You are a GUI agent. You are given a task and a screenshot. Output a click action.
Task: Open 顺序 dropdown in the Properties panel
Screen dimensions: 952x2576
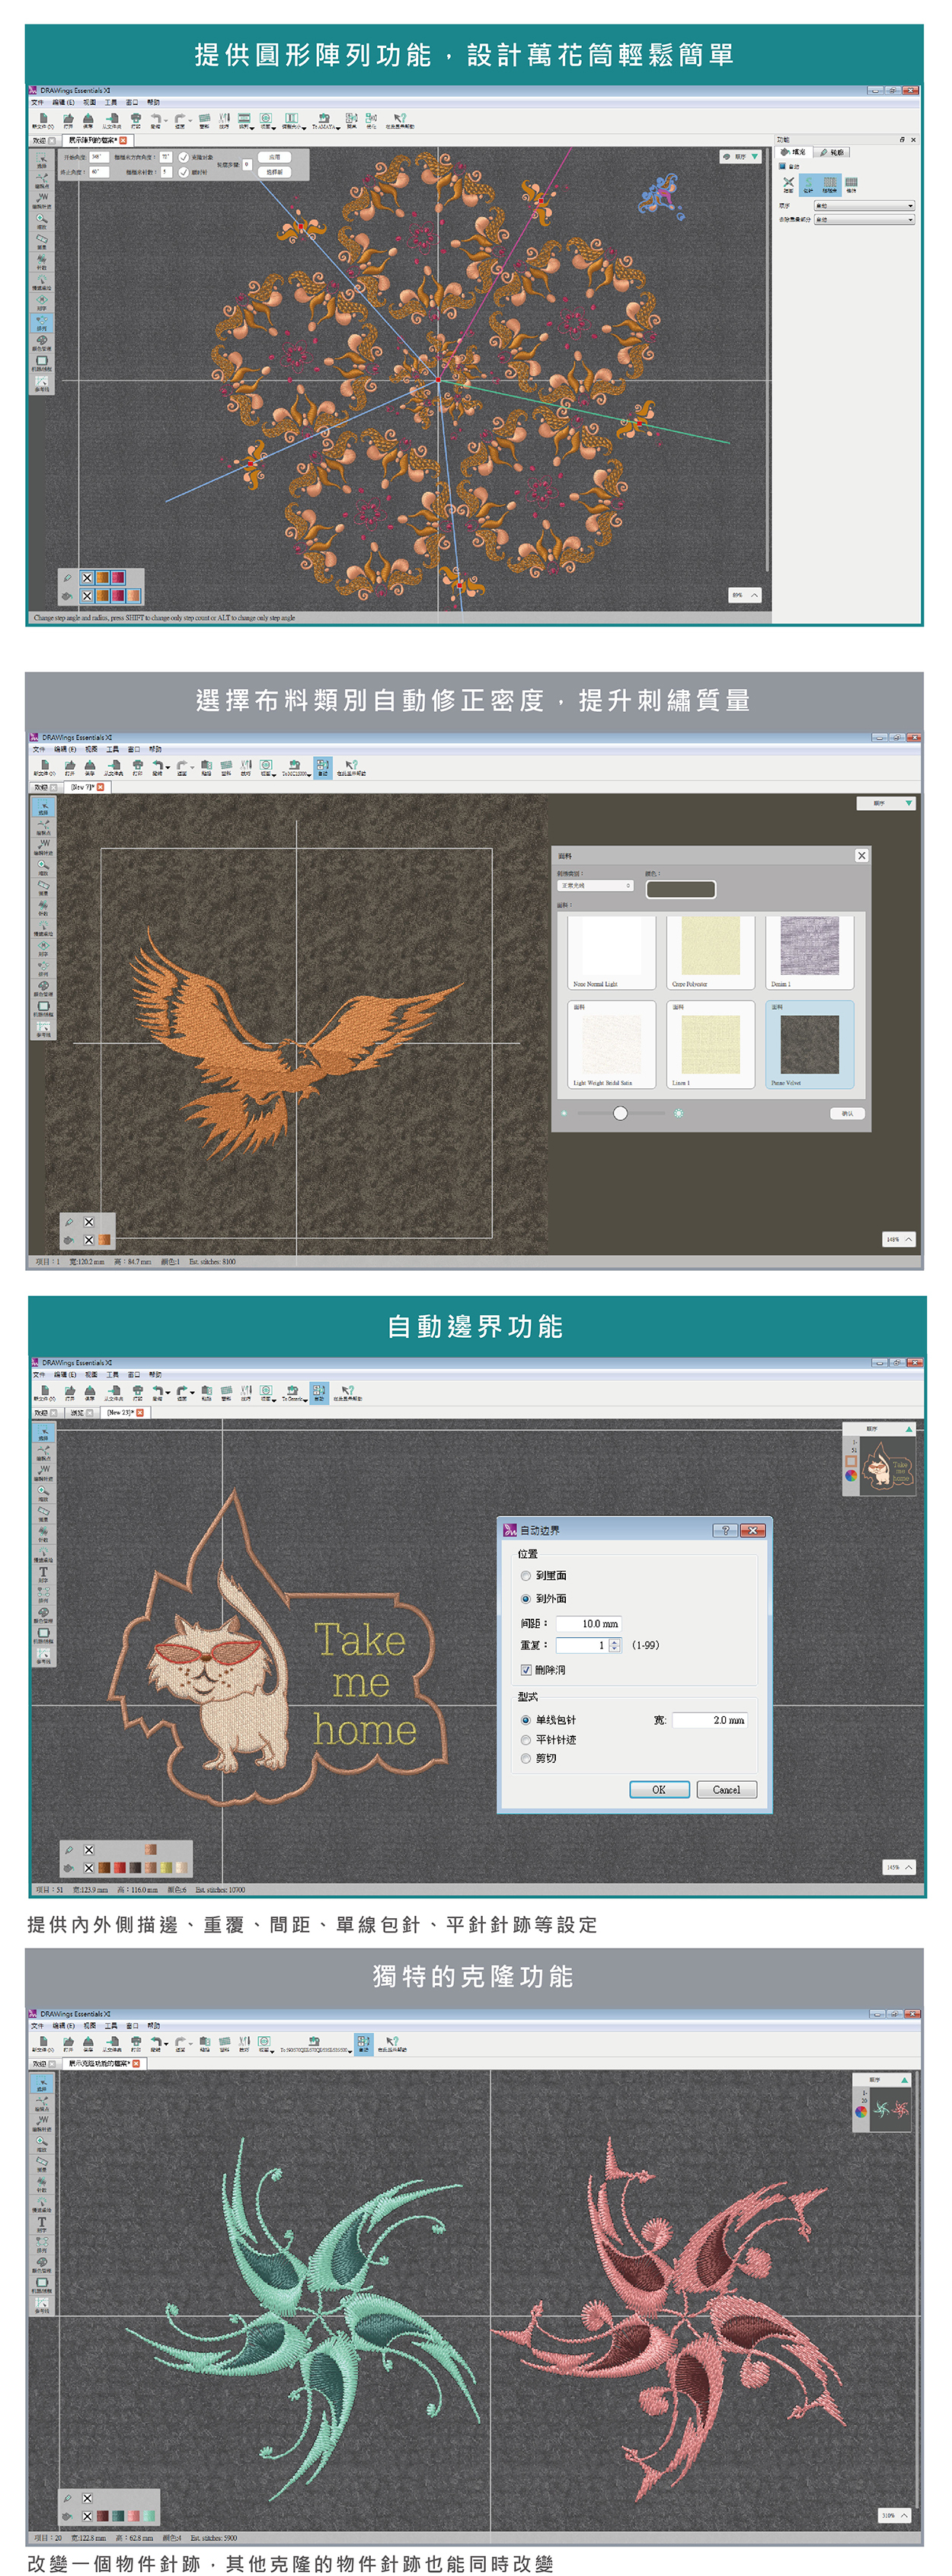(865, 206)
